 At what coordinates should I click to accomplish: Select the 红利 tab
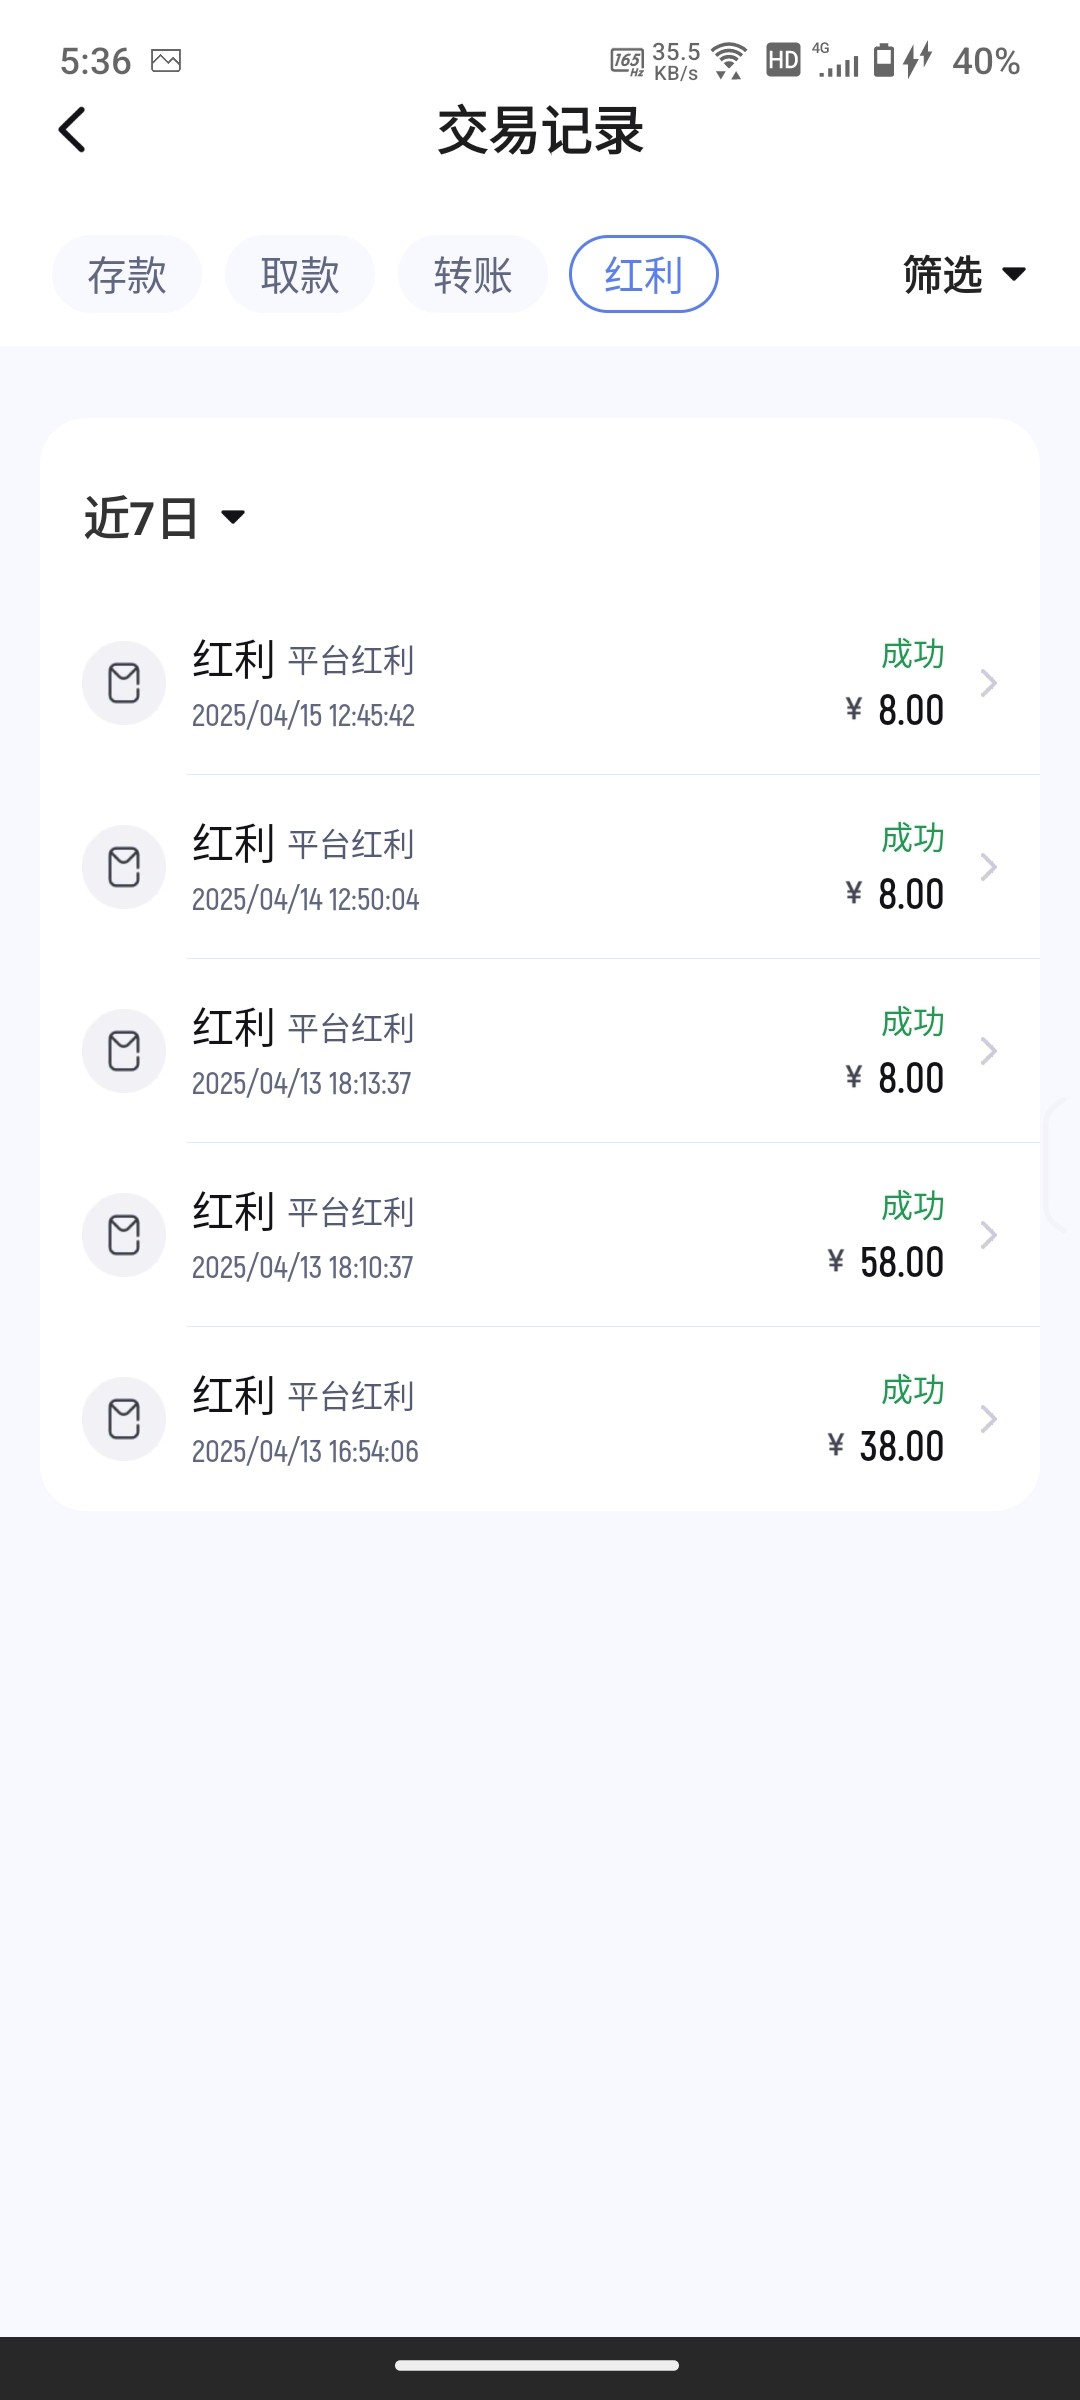click(644, 274)
